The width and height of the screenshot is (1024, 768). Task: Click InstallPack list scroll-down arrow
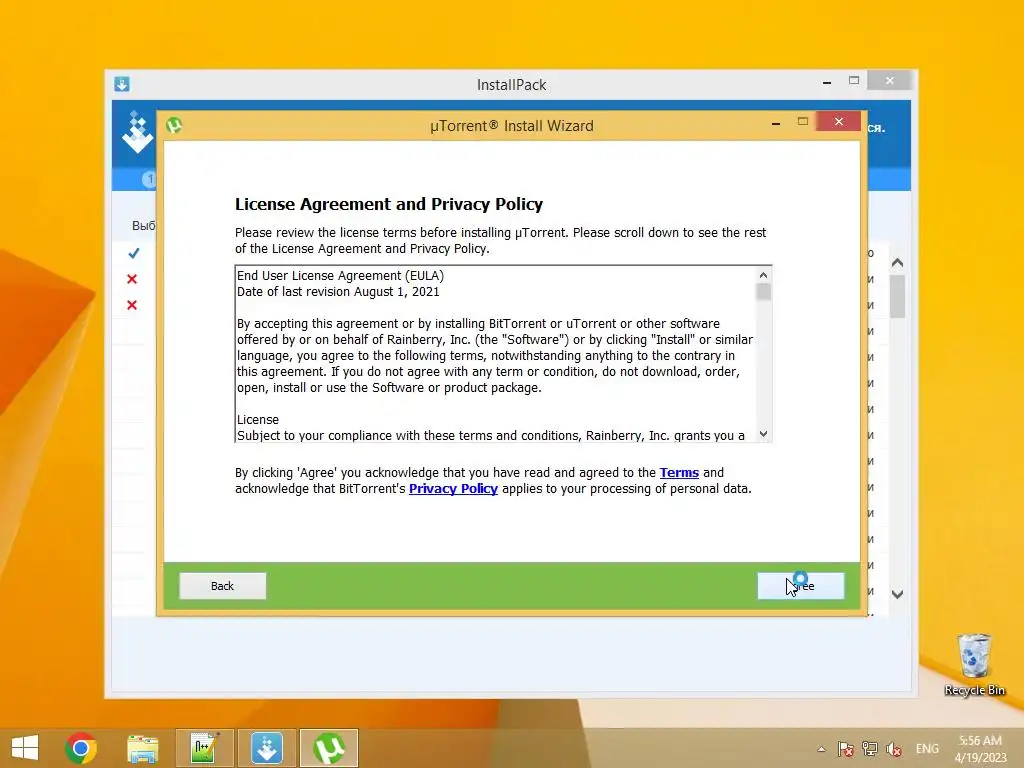pos(897,594)
